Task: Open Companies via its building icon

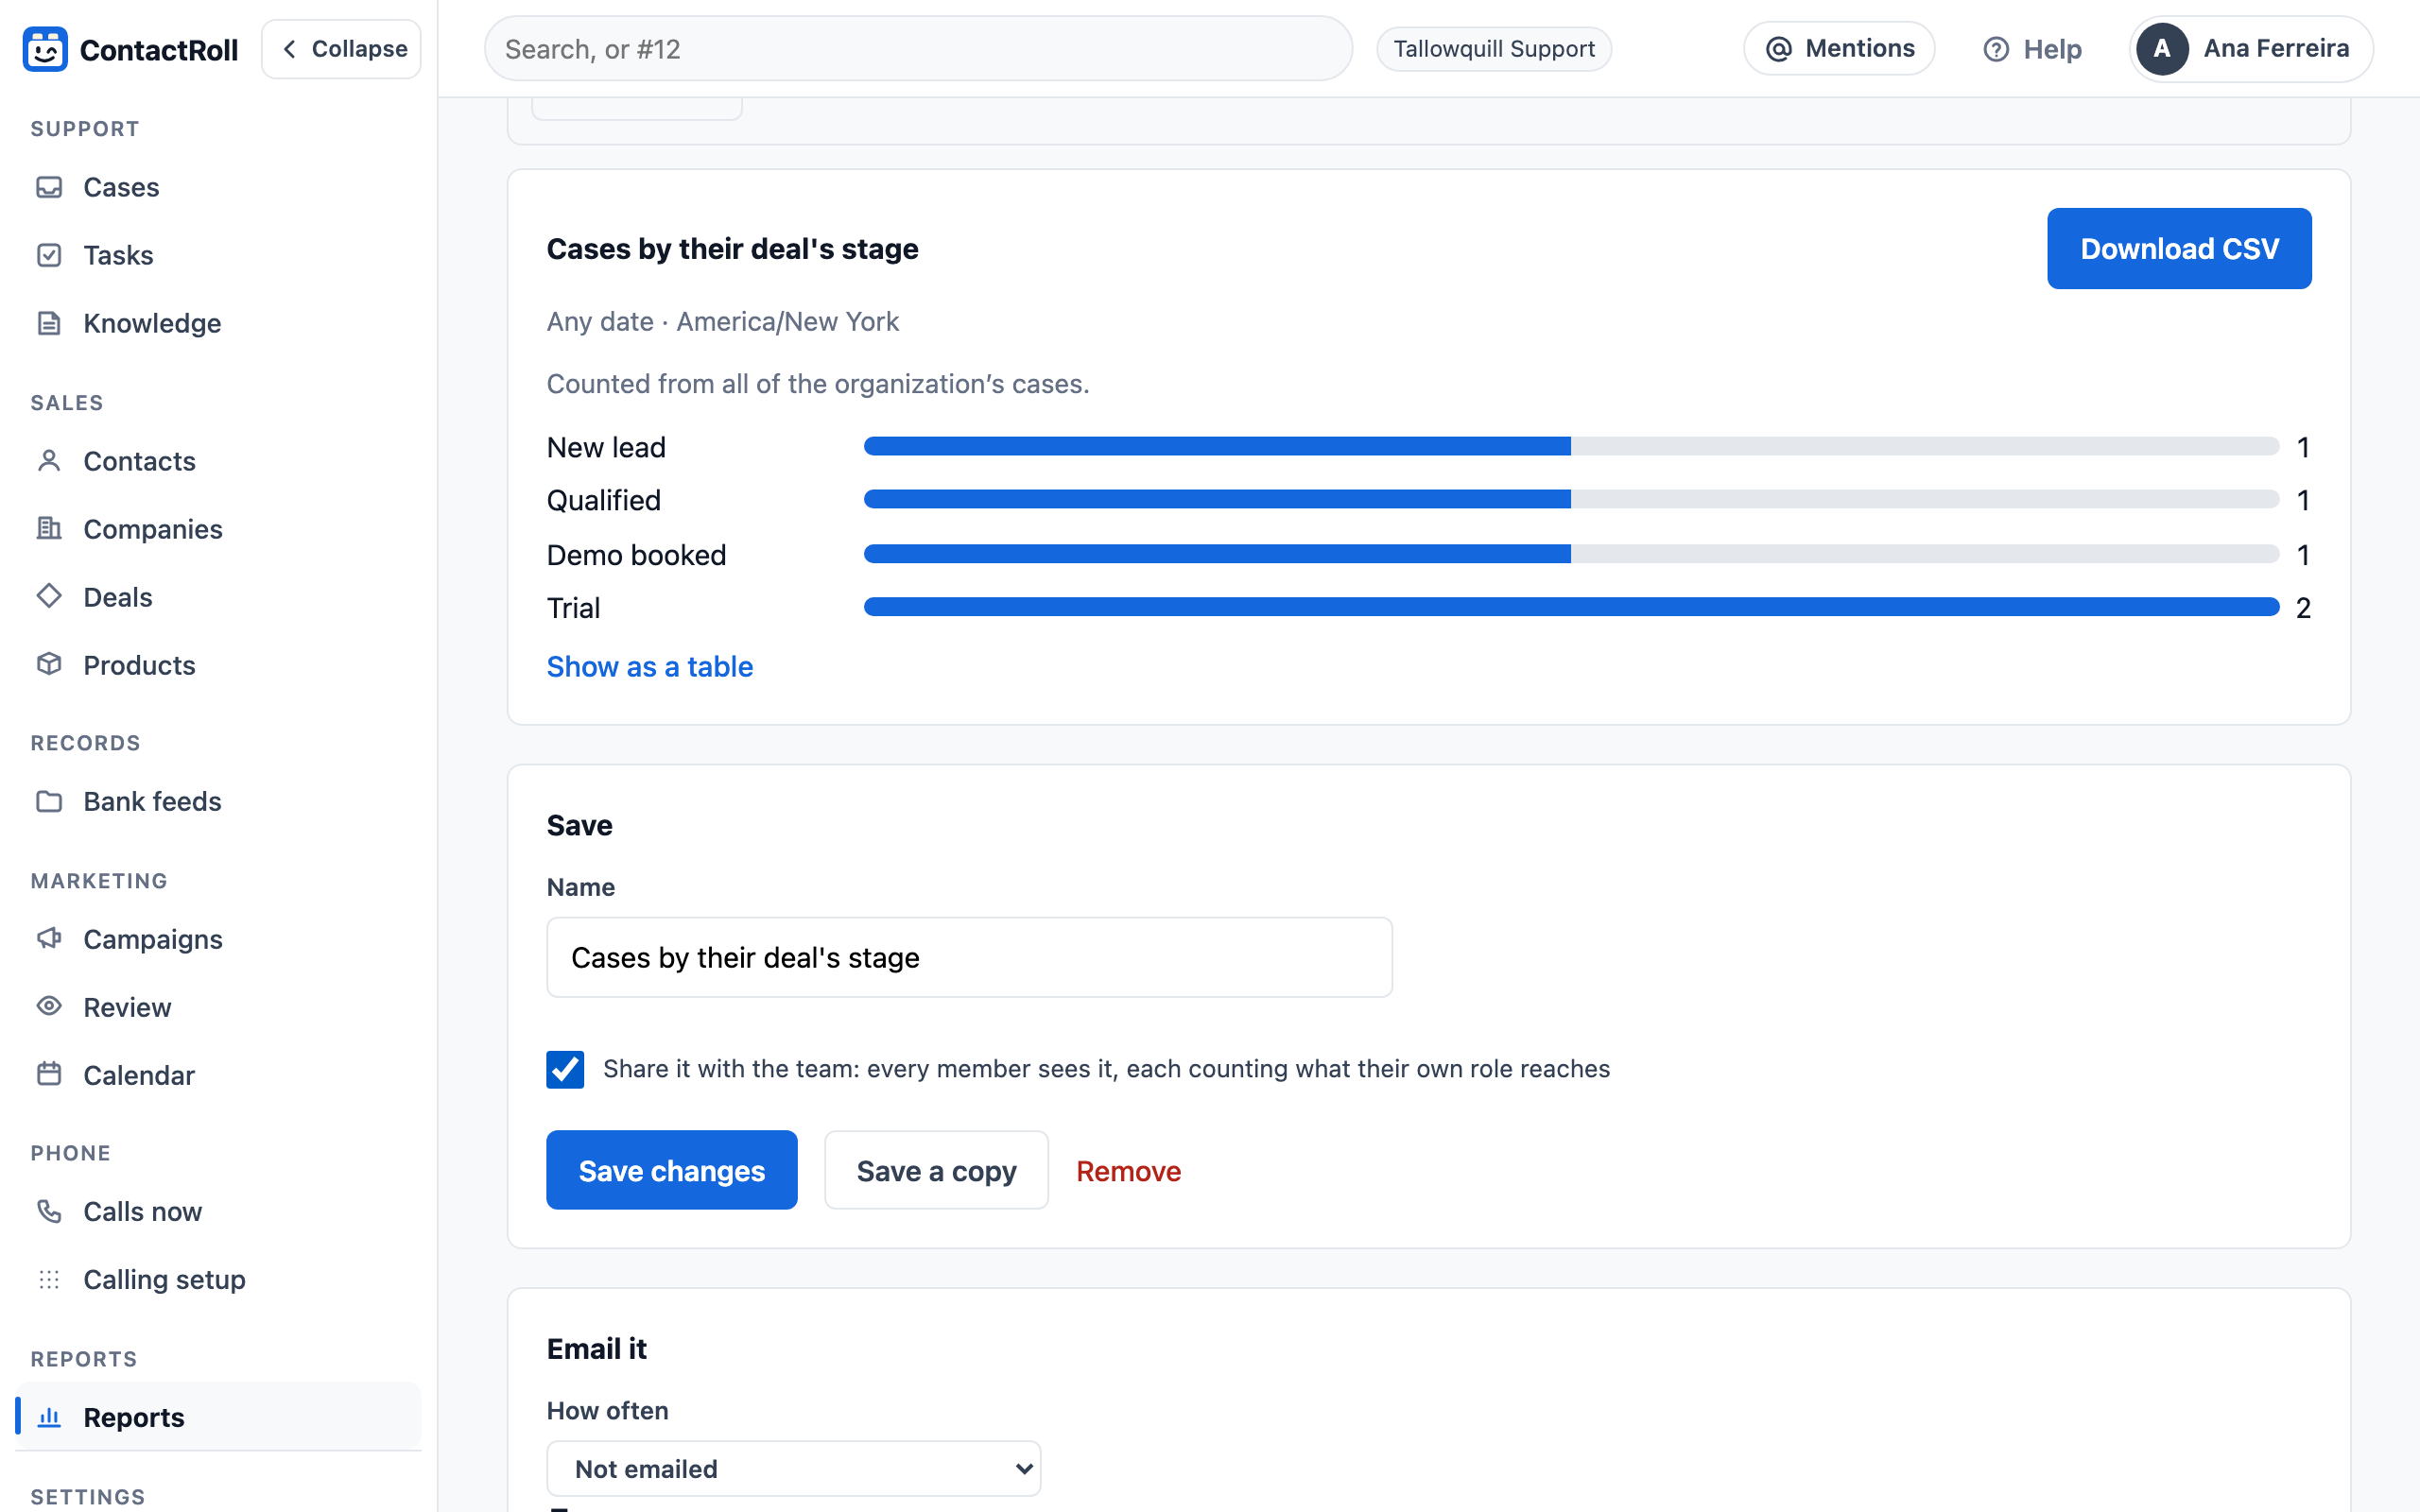Action: tap(49, 529)
